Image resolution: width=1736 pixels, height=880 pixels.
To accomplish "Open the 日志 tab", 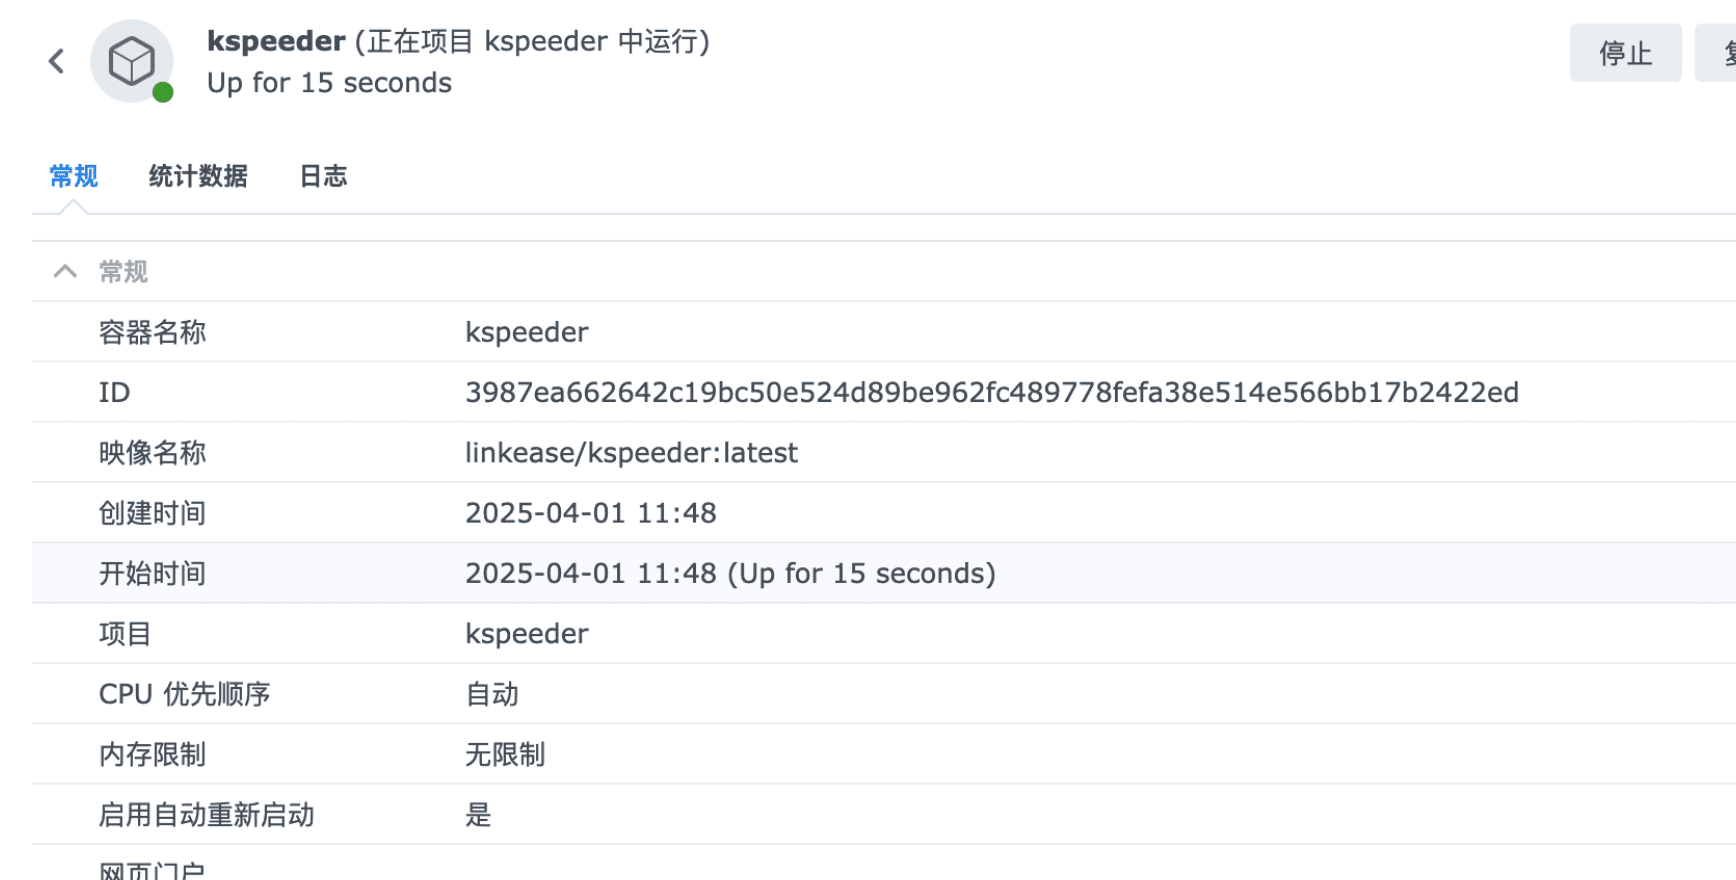I will 323,176.
